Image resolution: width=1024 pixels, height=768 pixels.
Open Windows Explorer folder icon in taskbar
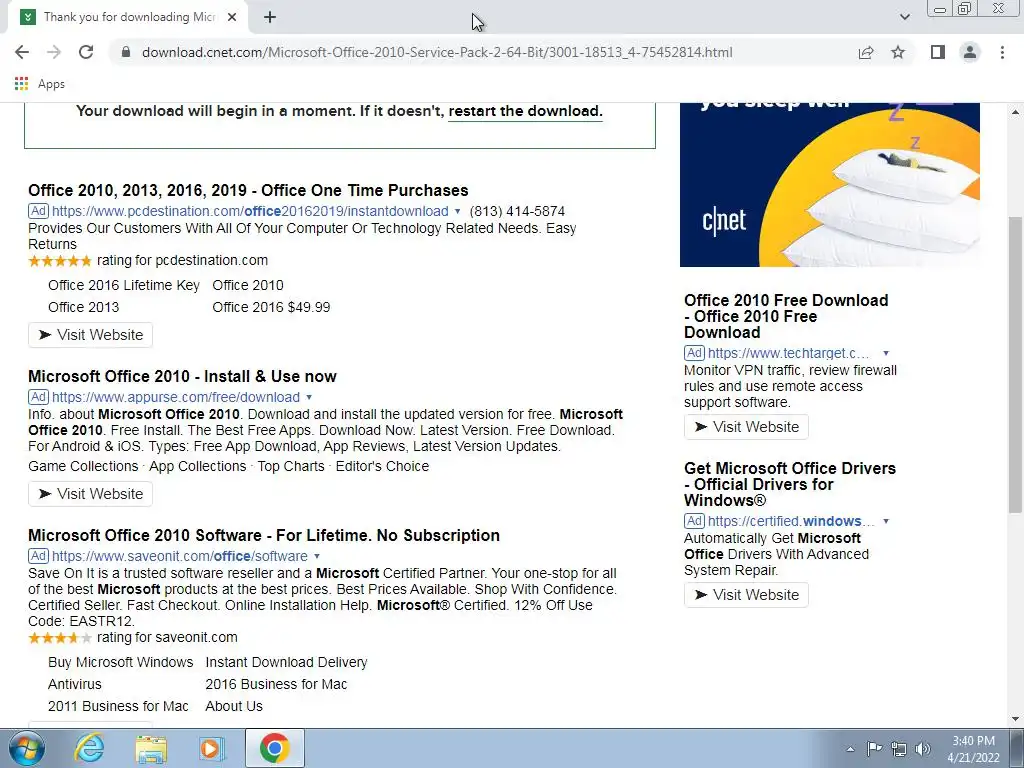pyautogui.click(x=151, y=748)
